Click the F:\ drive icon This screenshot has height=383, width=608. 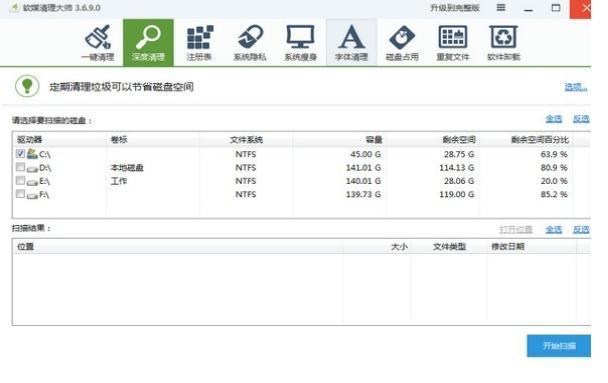(x=32, y=195)
